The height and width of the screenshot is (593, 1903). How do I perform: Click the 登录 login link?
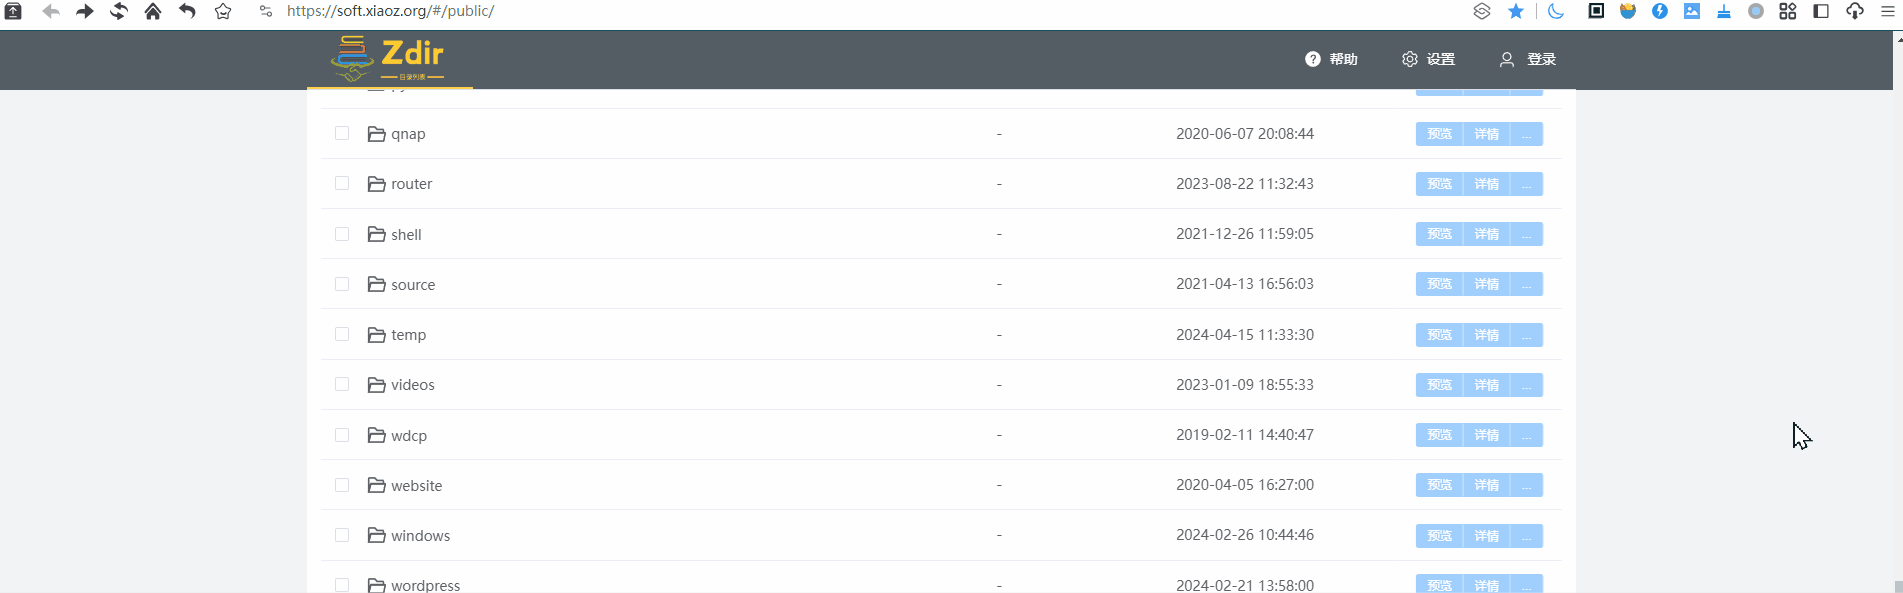(x=1527, y=59)
